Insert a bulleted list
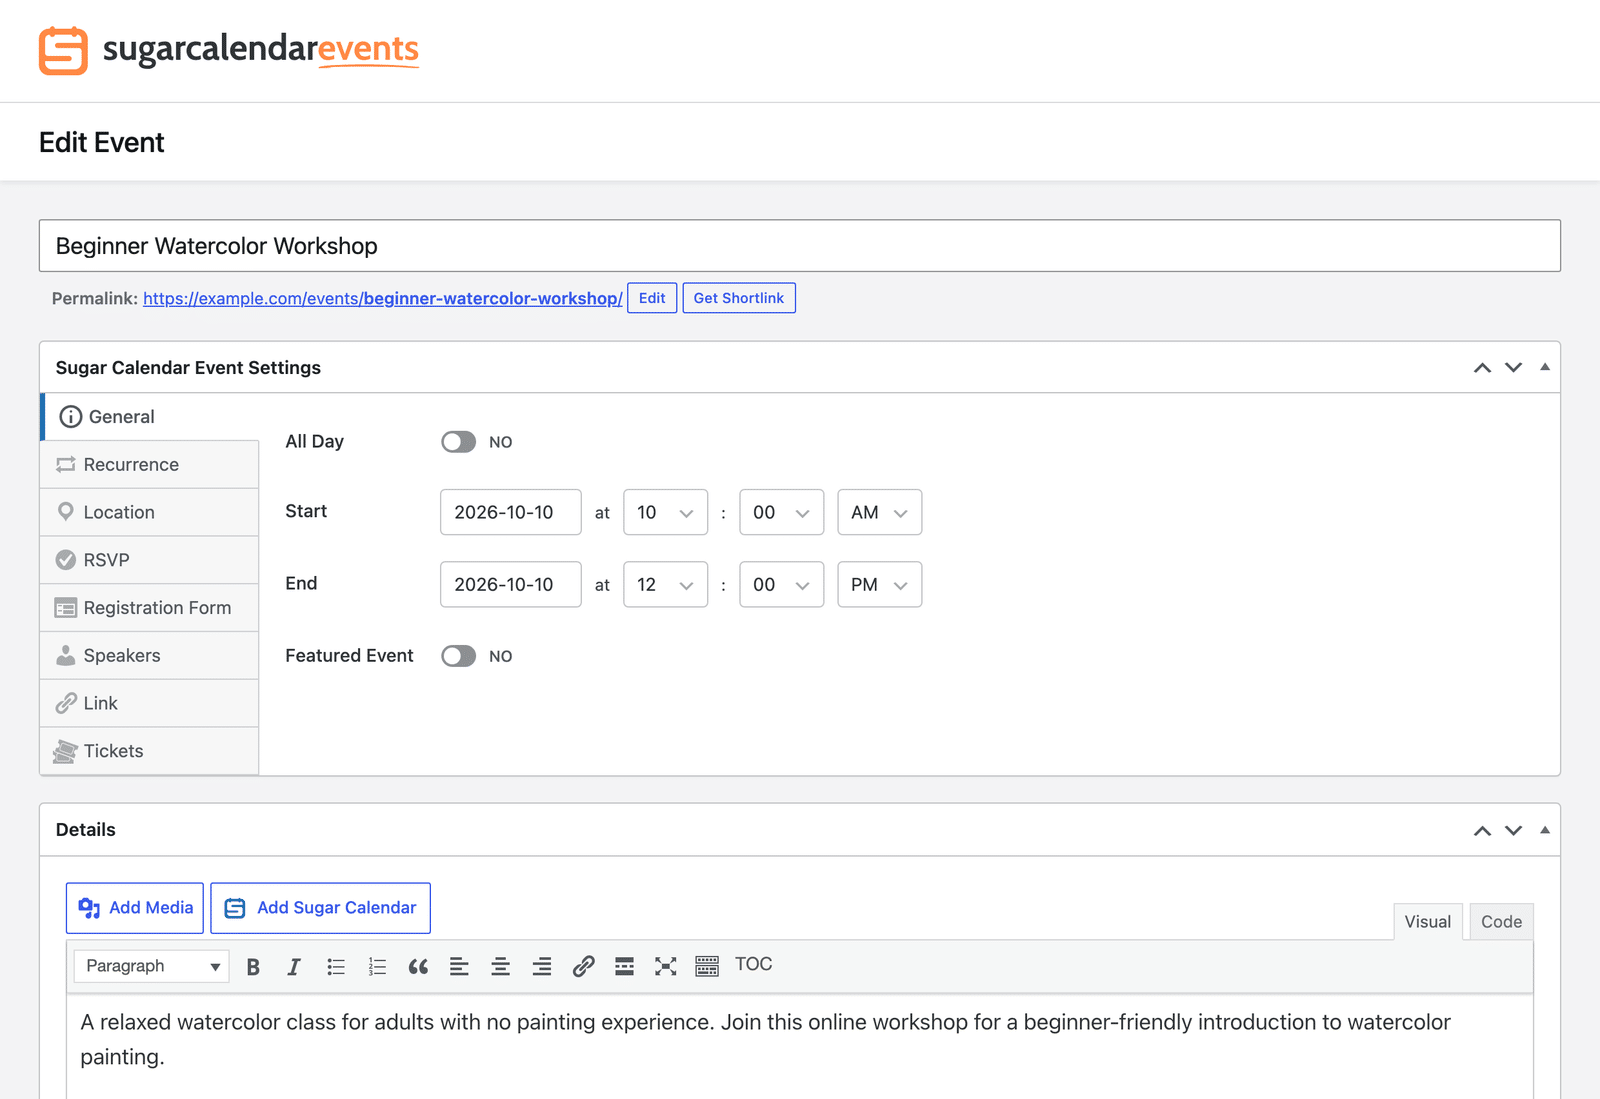Image resolution: width=1600 pixels, height=1099 pixels. pos(336,966)
